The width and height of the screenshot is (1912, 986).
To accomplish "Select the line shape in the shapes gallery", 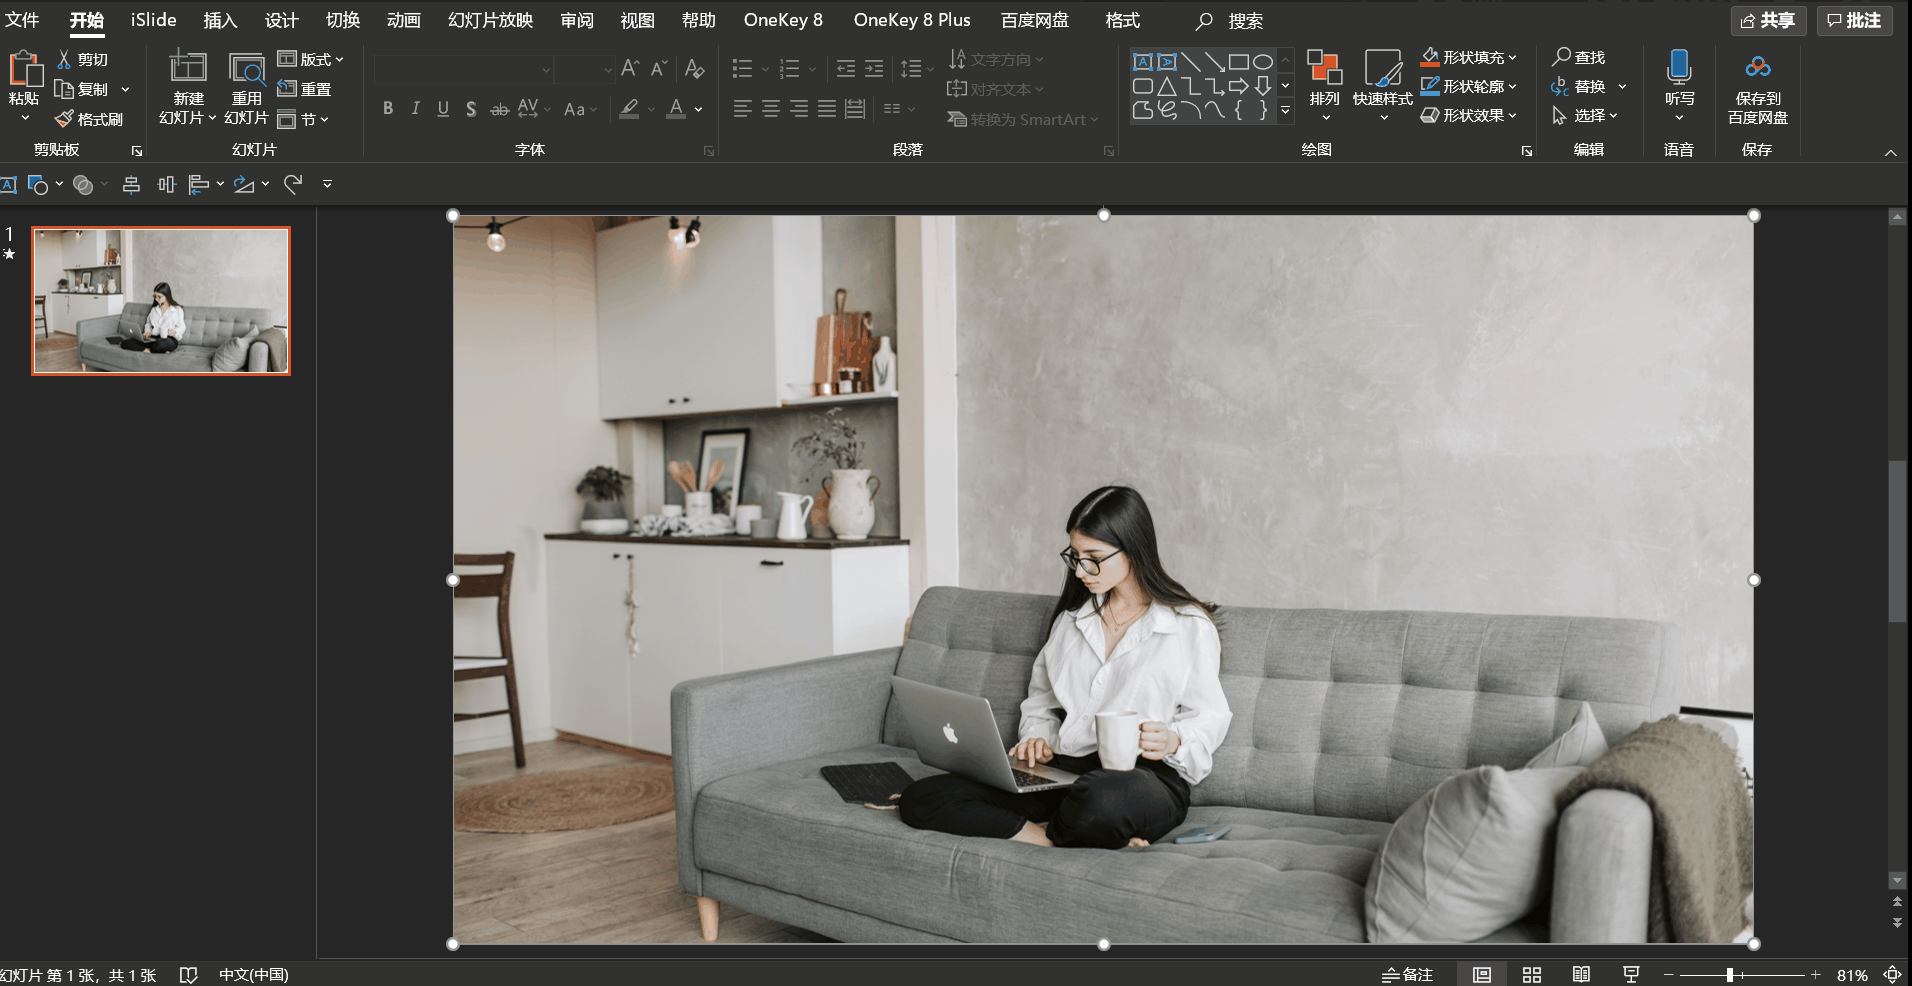I will [x=1191, y=62].
